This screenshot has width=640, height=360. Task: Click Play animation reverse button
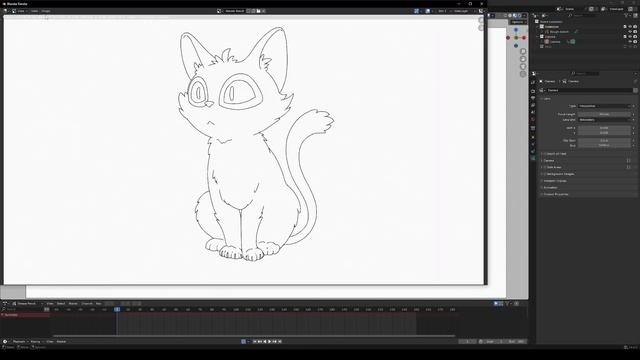264,342
